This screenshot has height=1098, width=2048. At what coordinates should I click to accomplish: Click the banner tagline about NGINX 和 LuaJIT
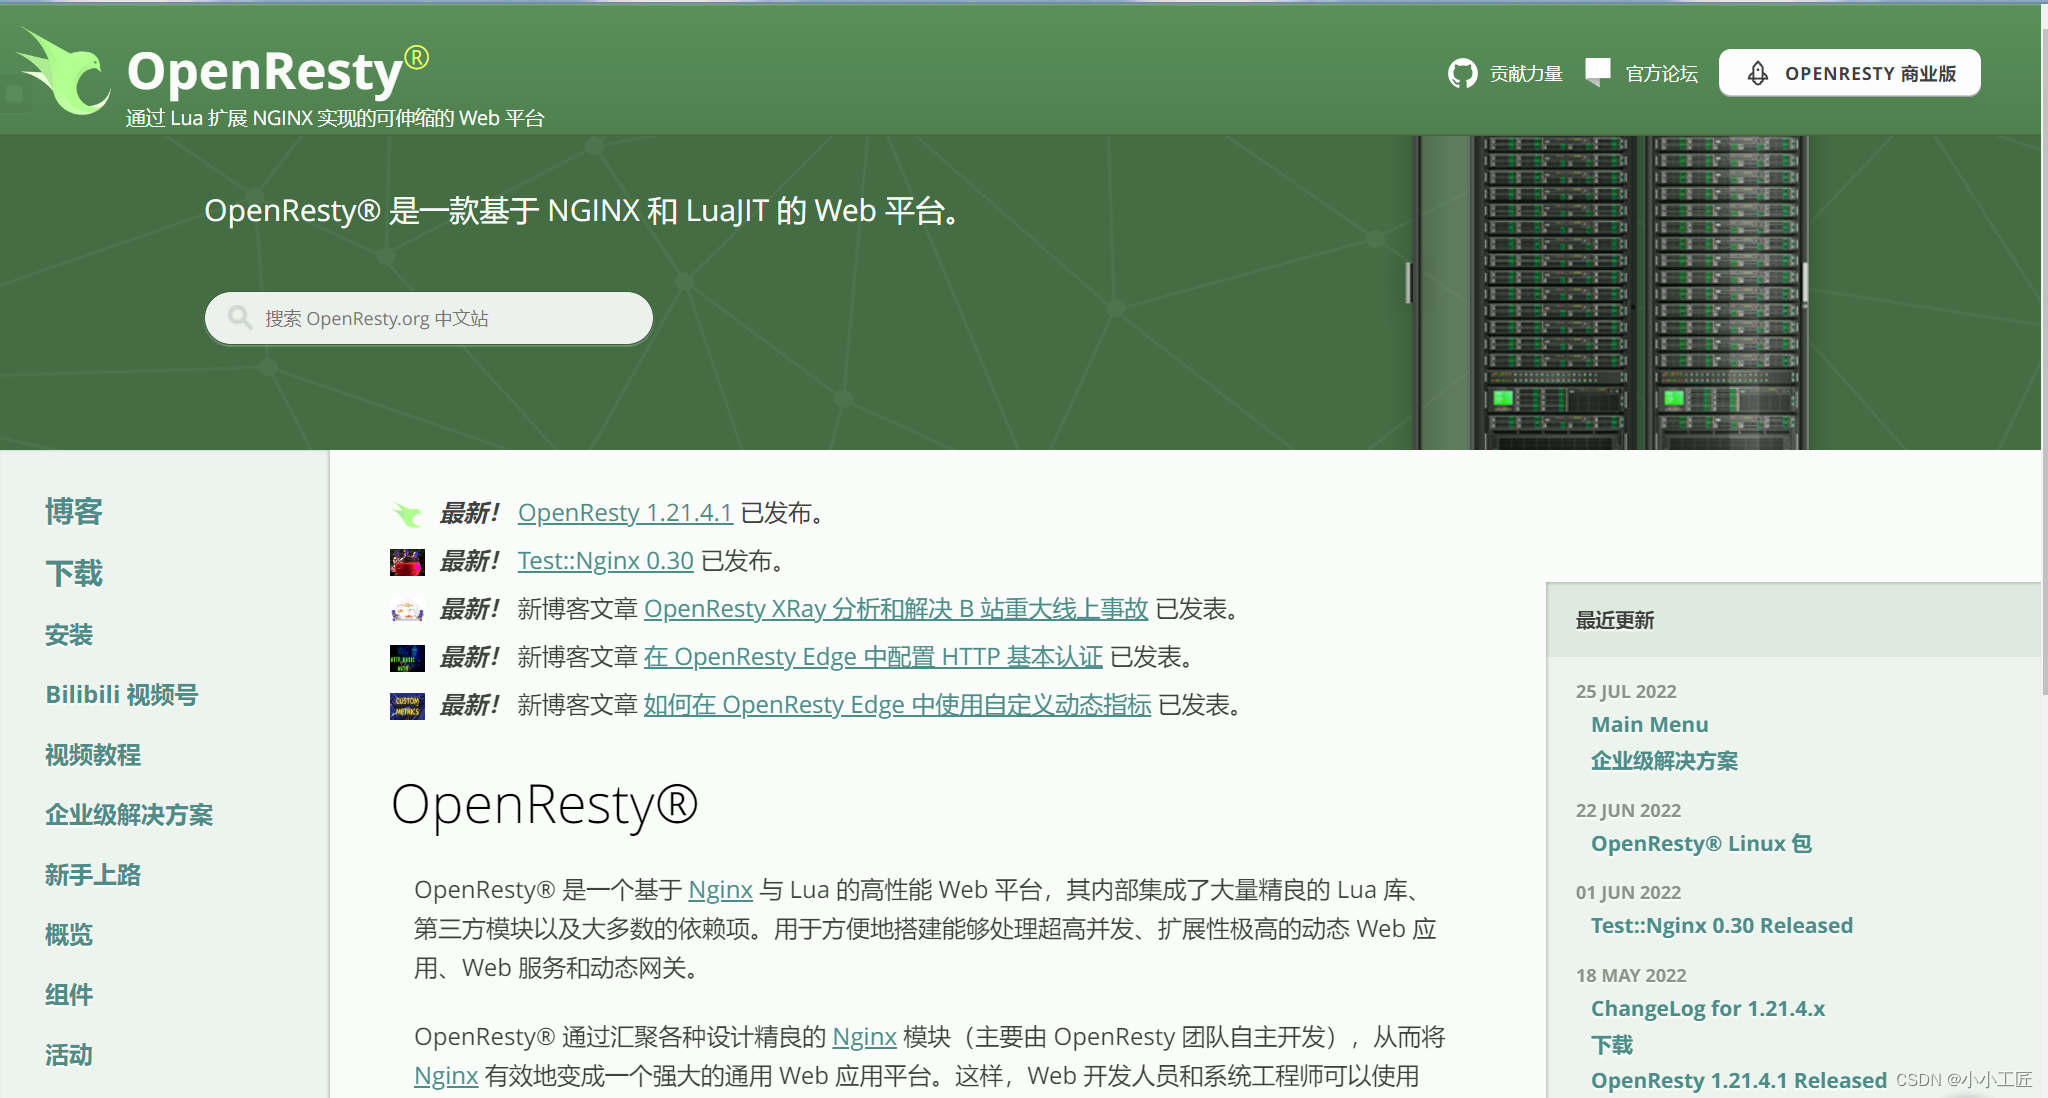click(x=585, y=211)
